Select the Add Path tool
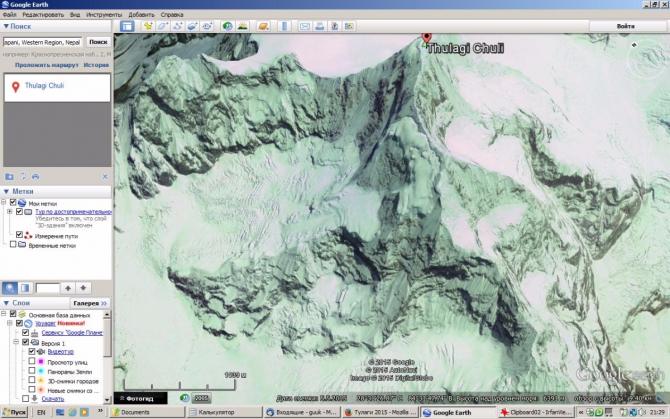 click(177, 26)
